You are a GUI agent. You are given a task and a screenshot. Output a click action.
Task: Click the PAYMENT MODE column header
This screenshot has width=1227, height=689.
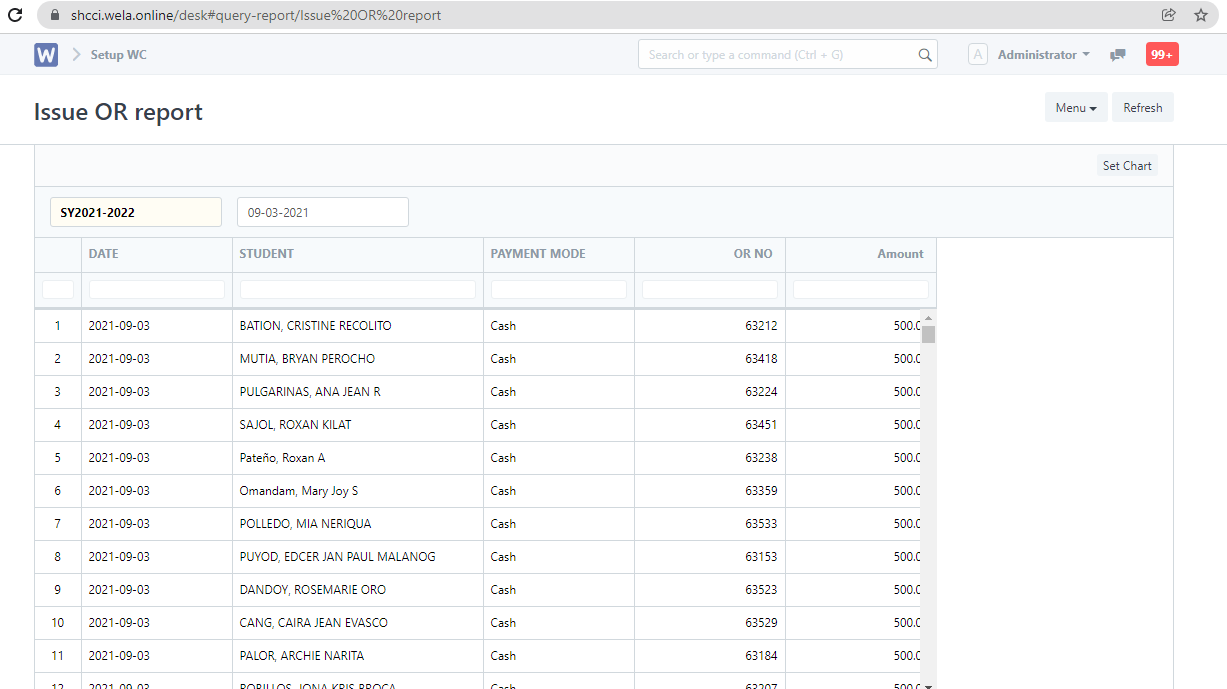[538, 254]
